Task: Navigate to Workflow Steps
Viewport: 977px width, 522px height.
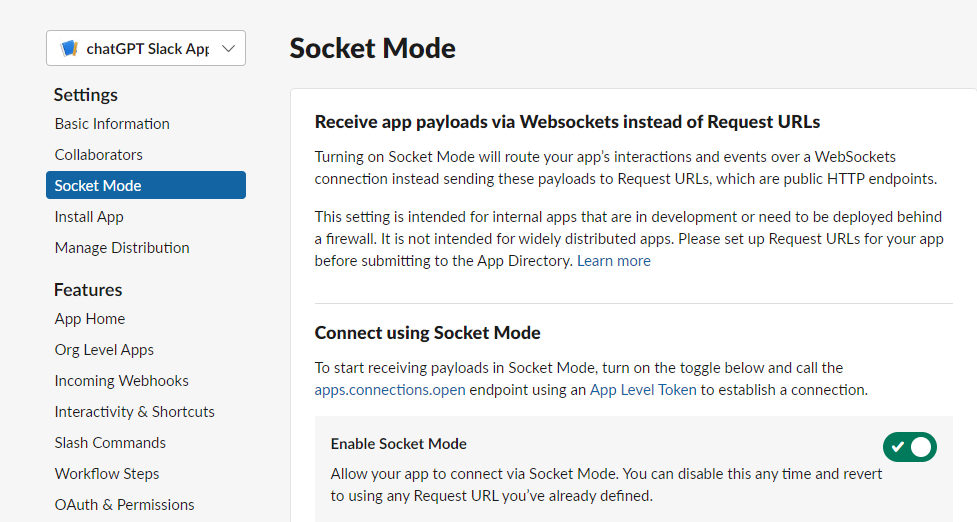Action: tap(107, 474)
